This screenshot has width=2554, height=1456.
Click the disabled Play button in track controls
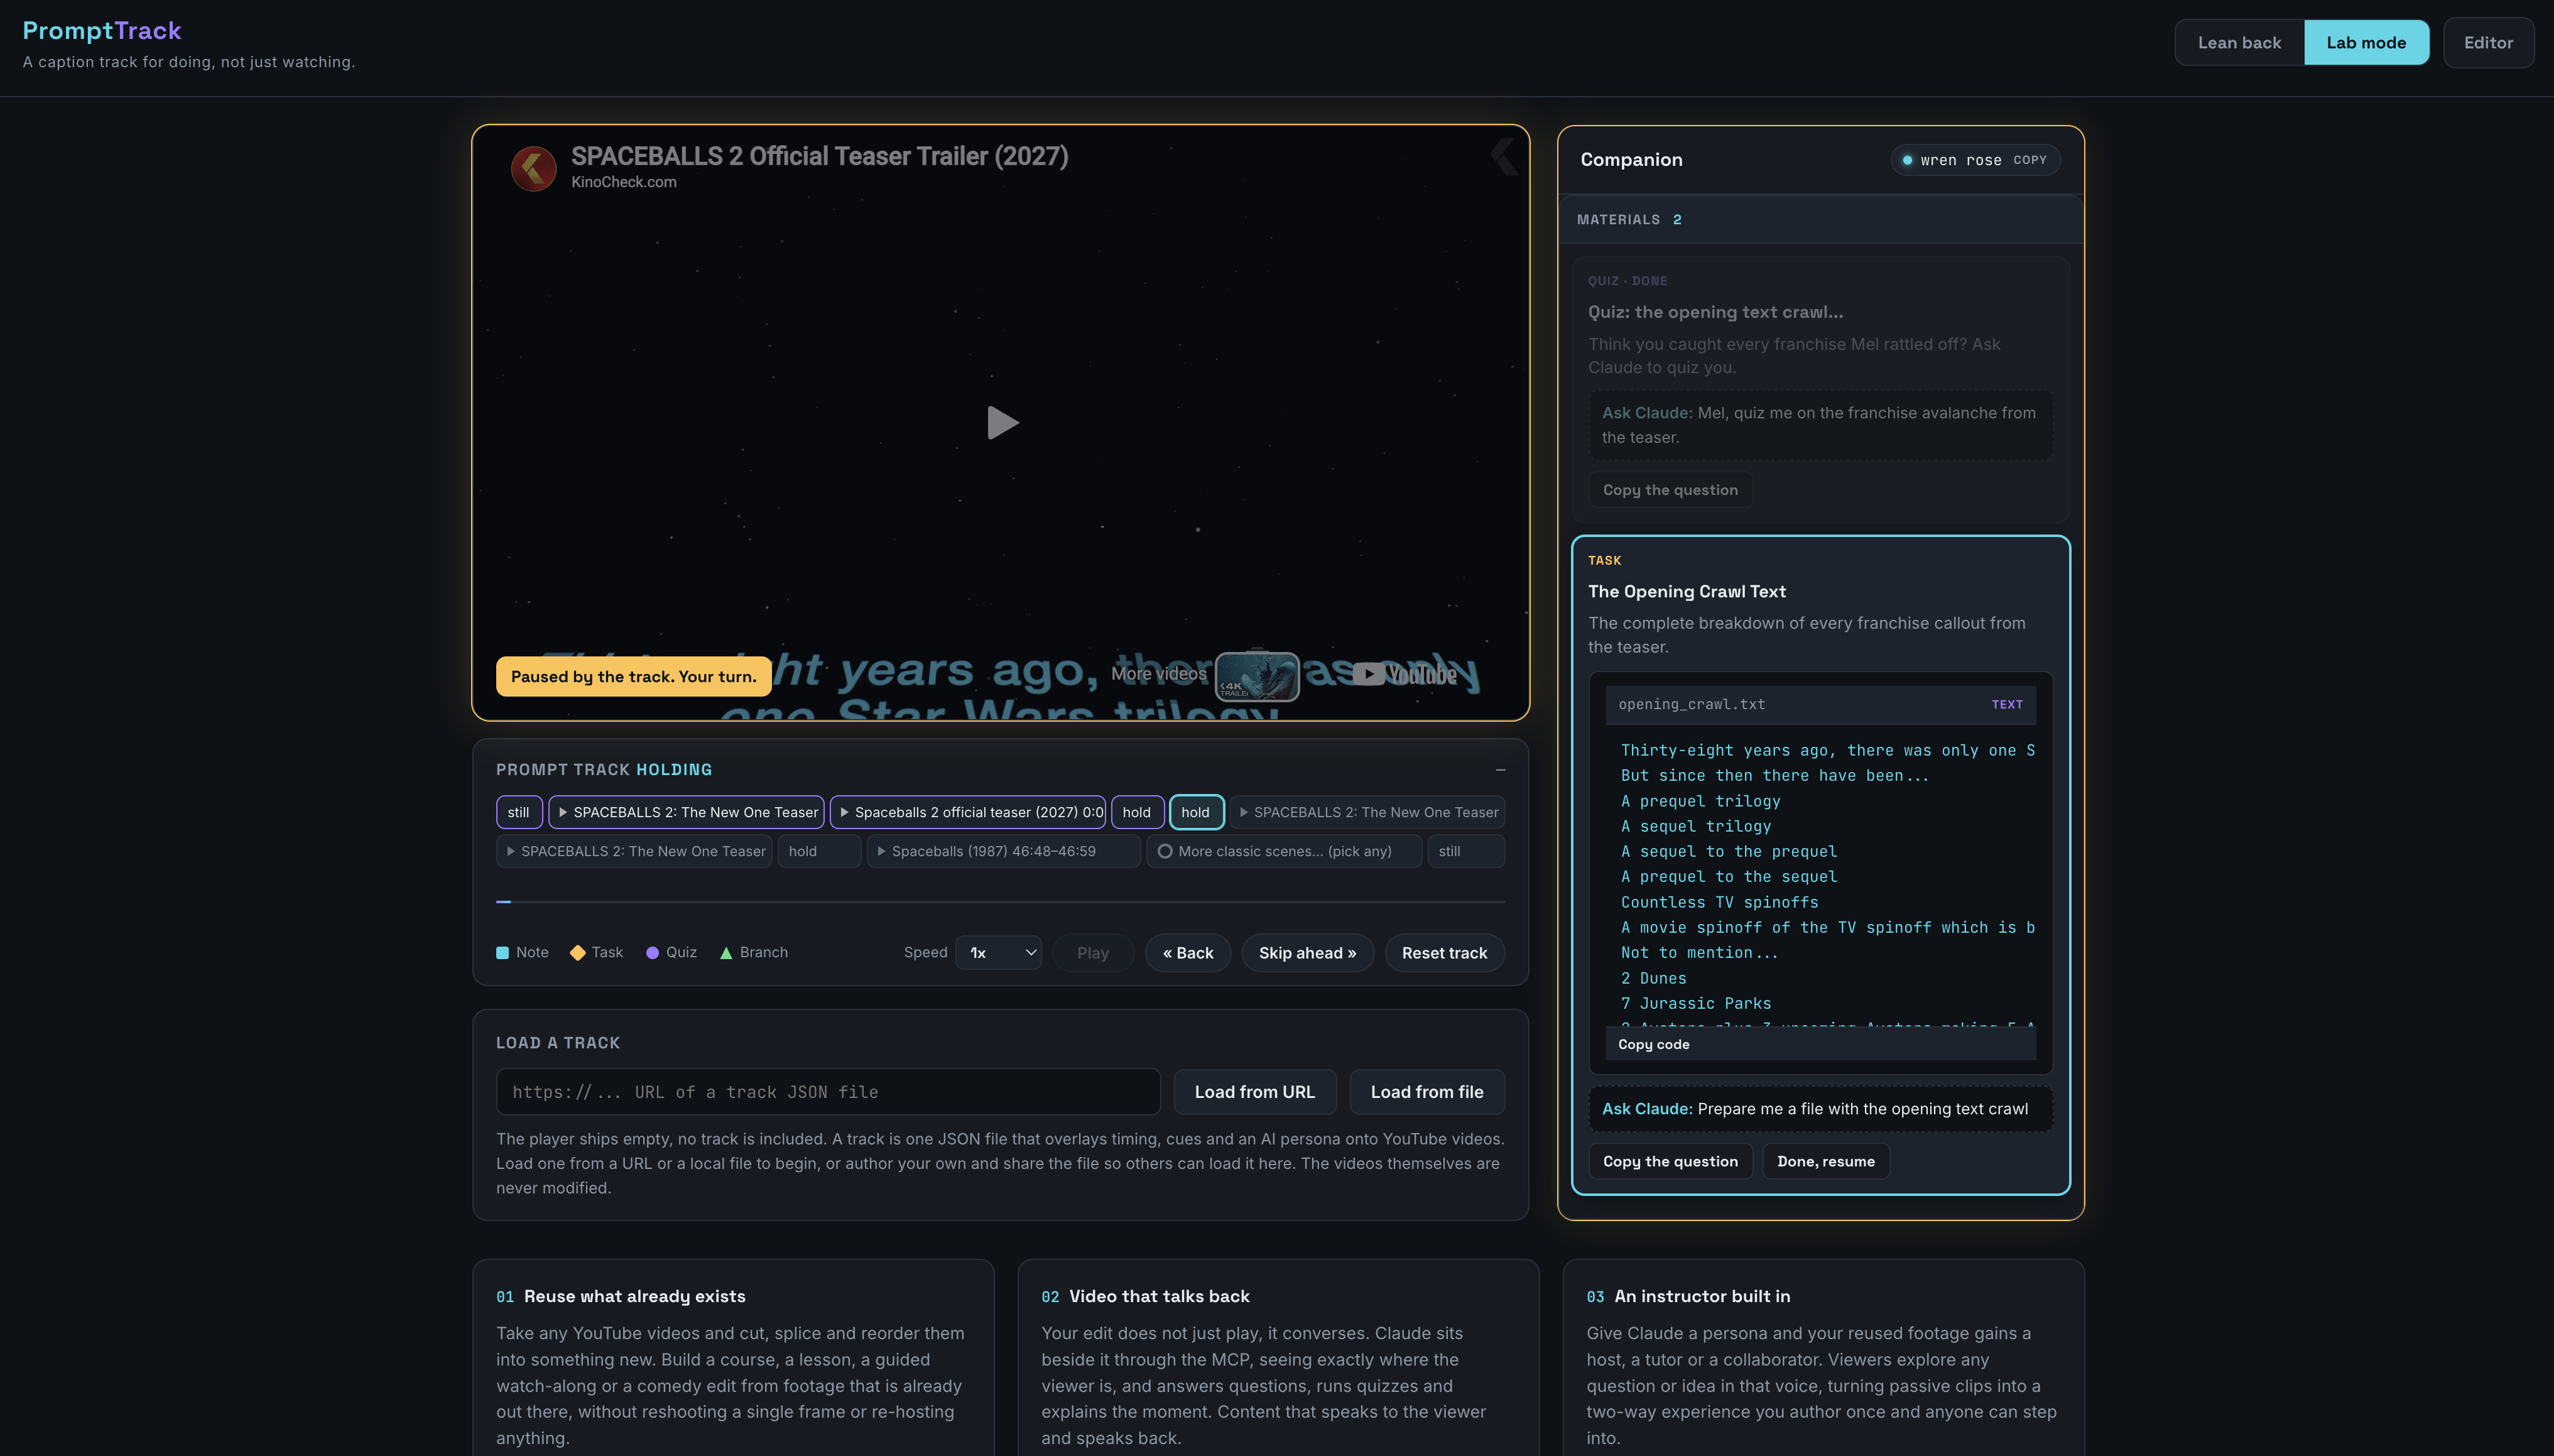[1092, 953]
